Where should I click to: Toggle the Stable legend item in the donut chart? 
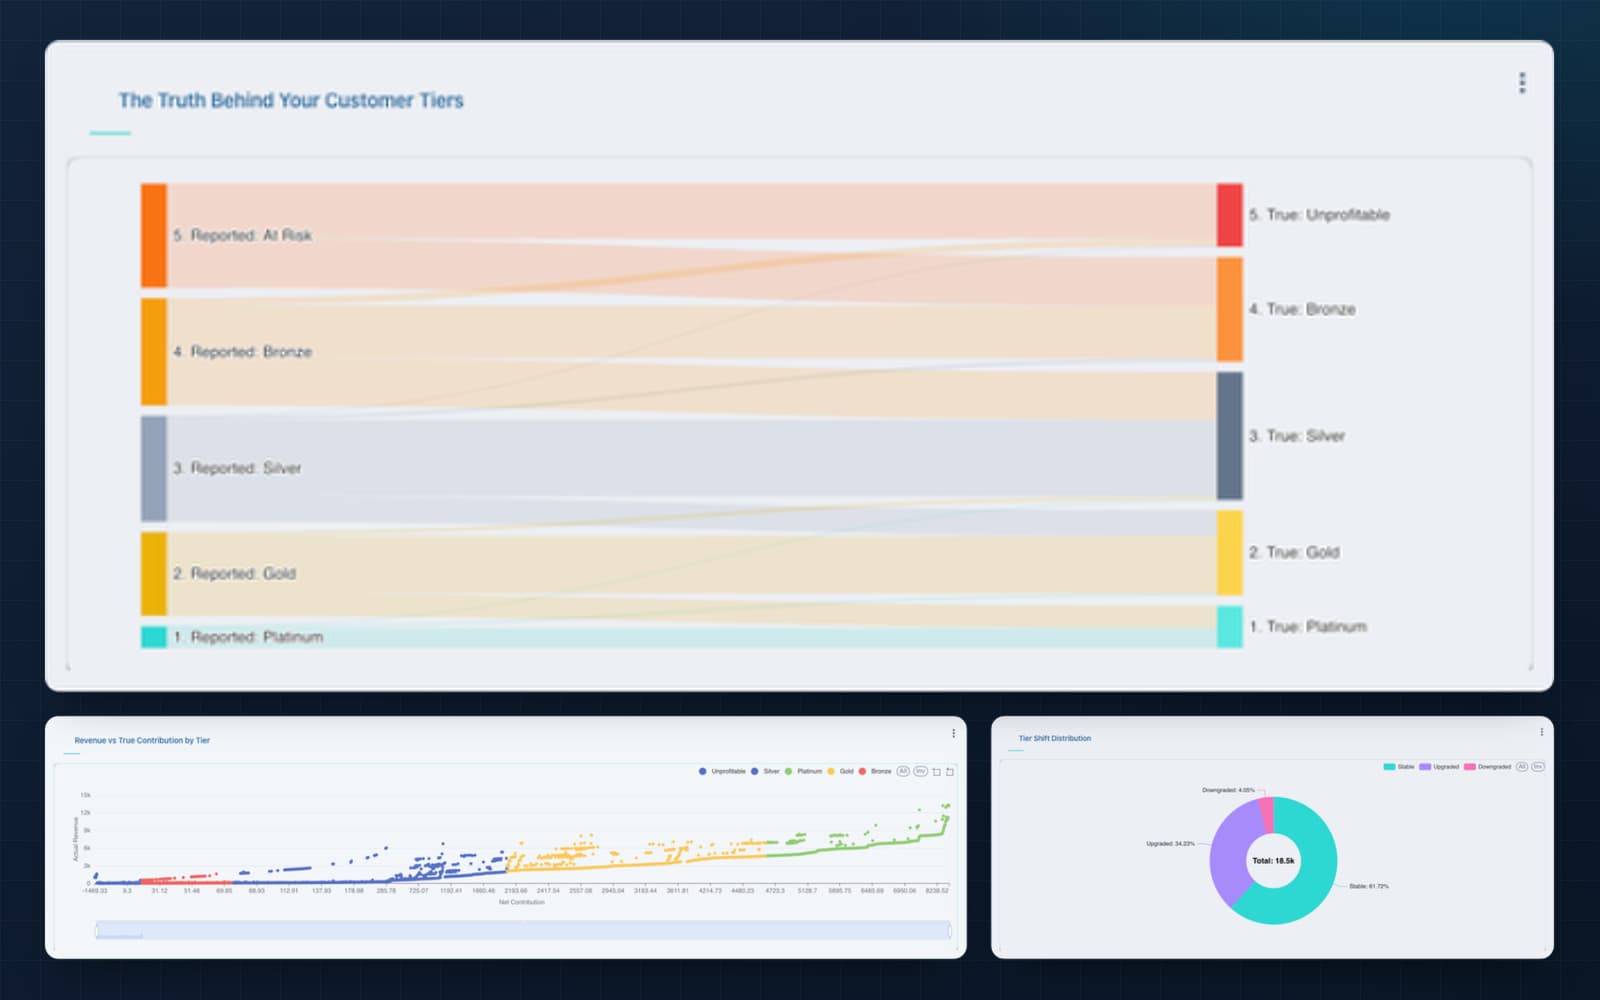(x=1399, y=767)
